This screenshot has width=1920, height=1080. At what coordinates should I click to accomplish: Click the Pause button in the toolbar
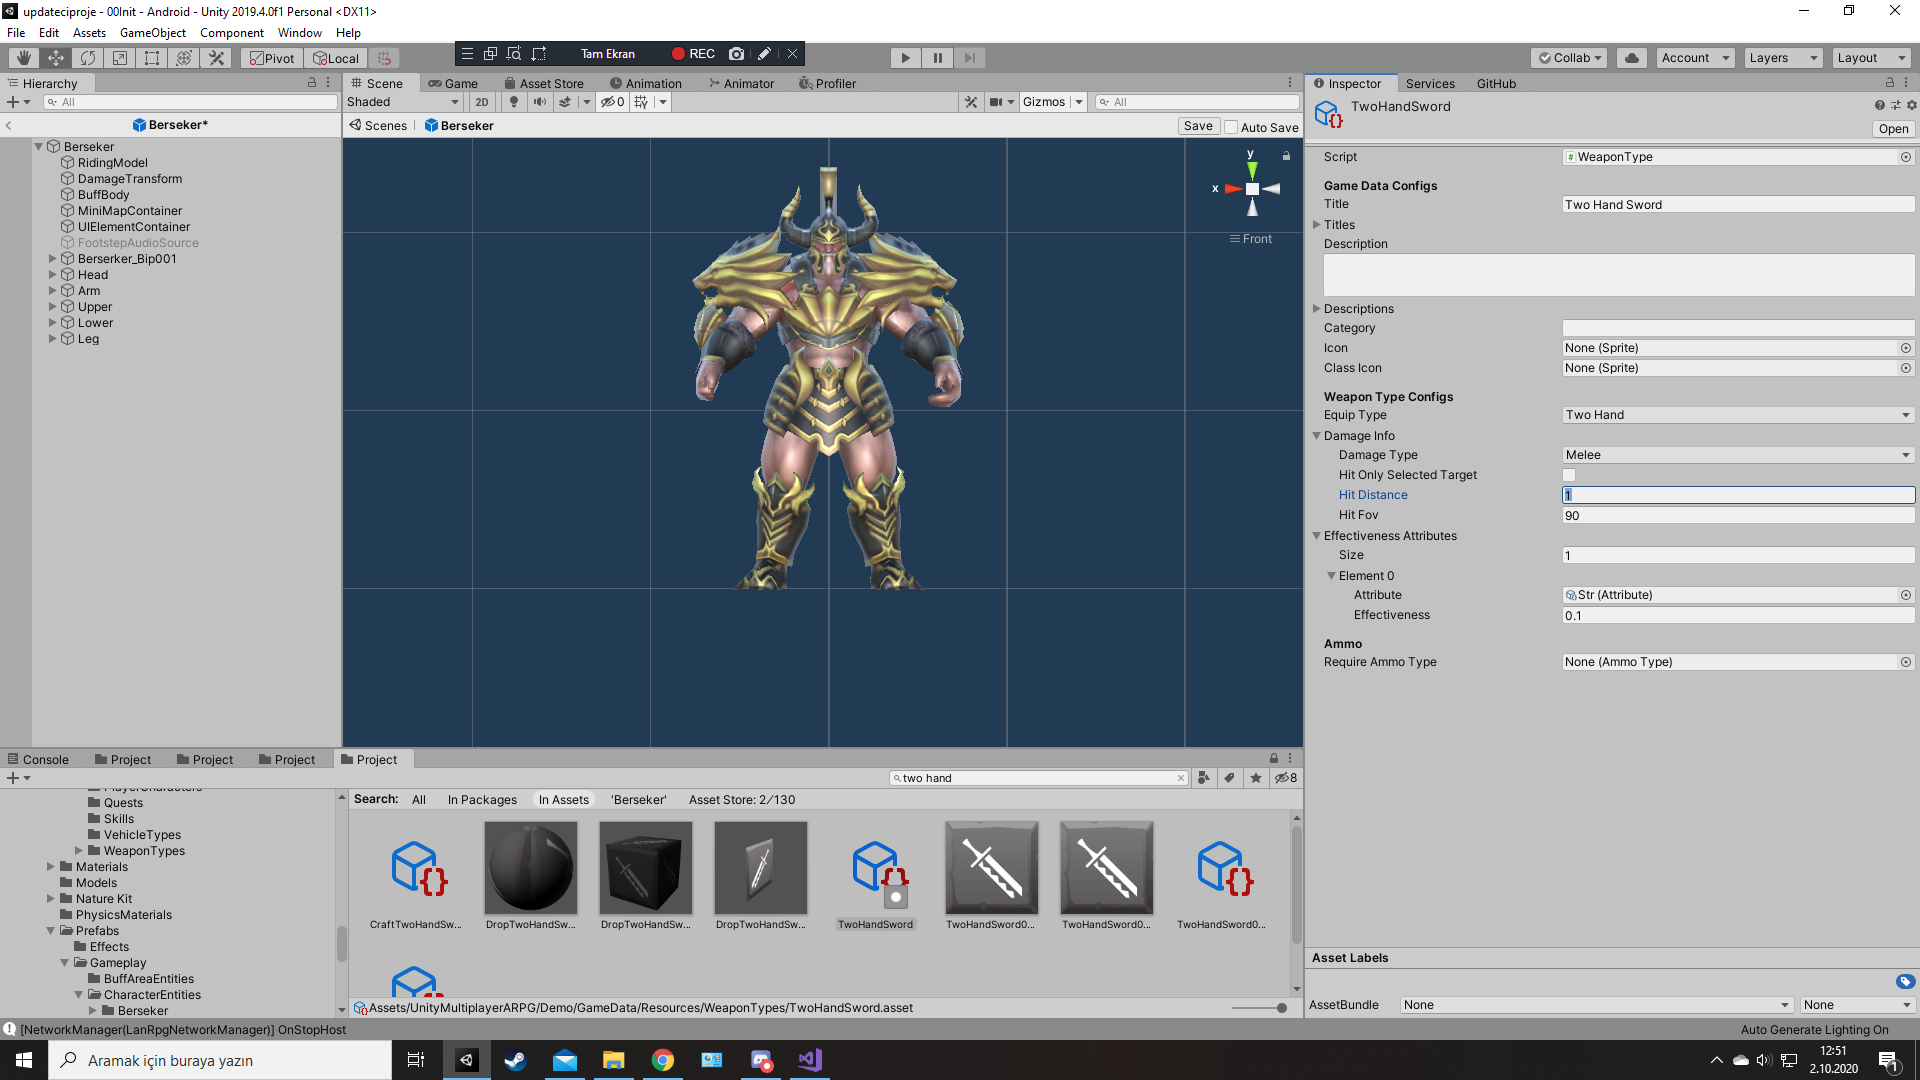(937, 57)
